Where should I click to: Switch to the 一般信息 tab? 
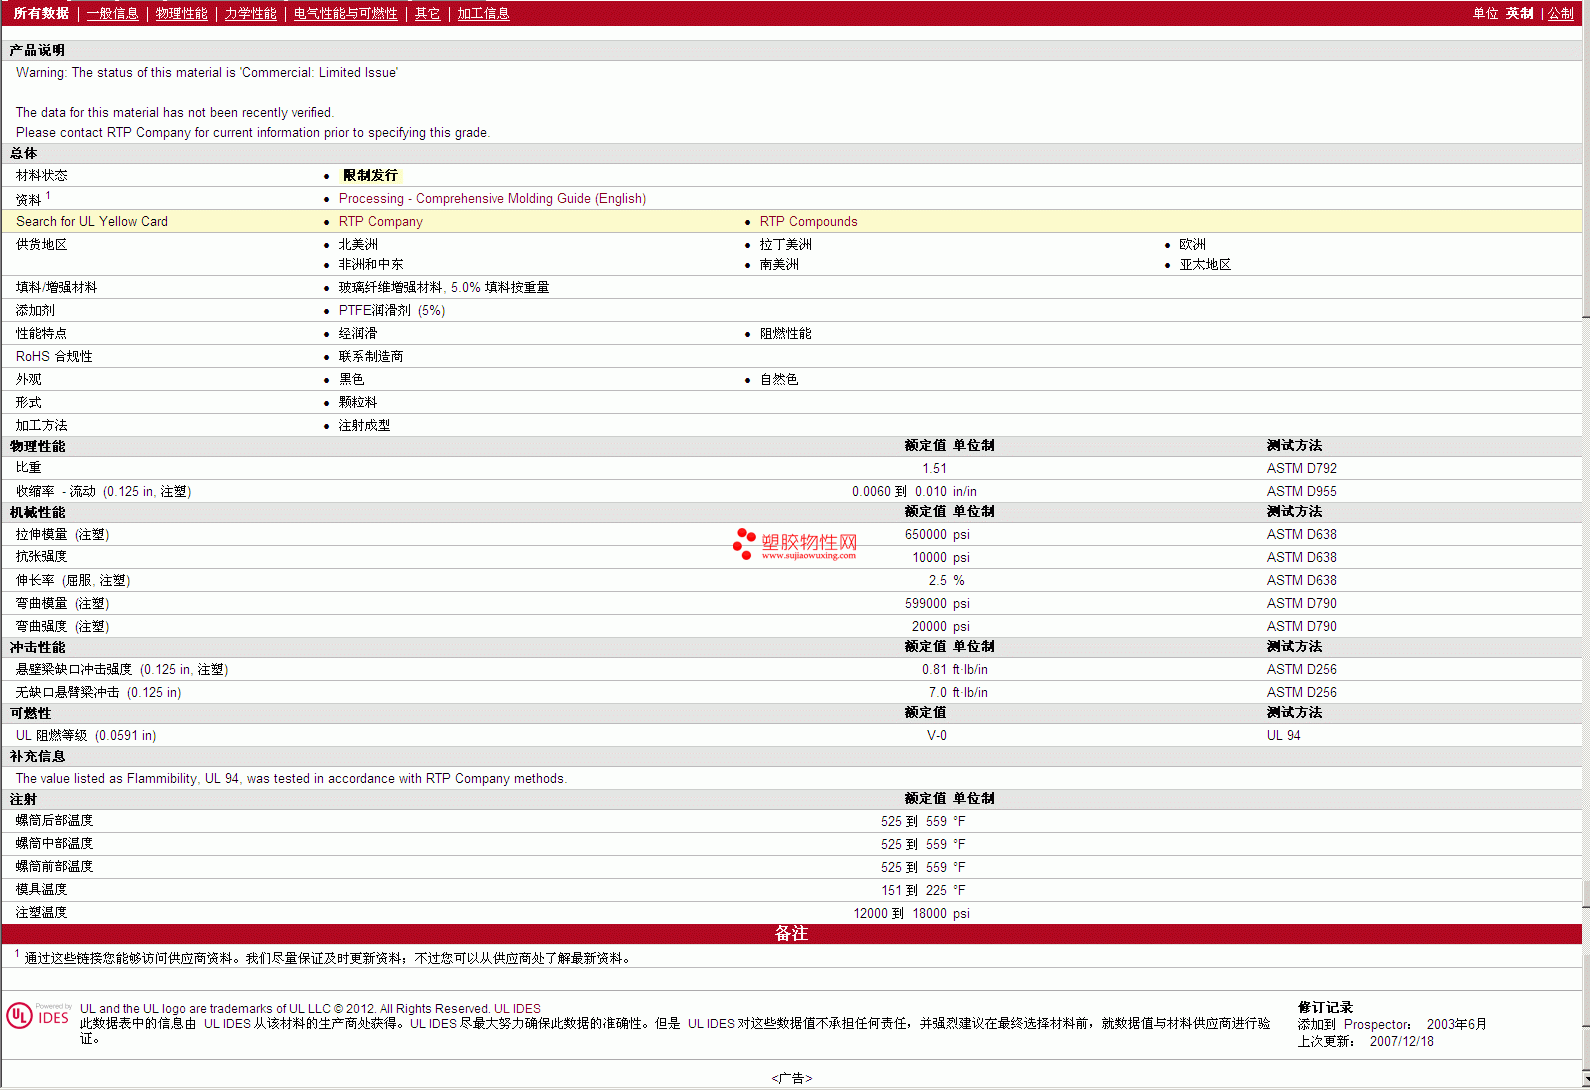click(112, 13)
